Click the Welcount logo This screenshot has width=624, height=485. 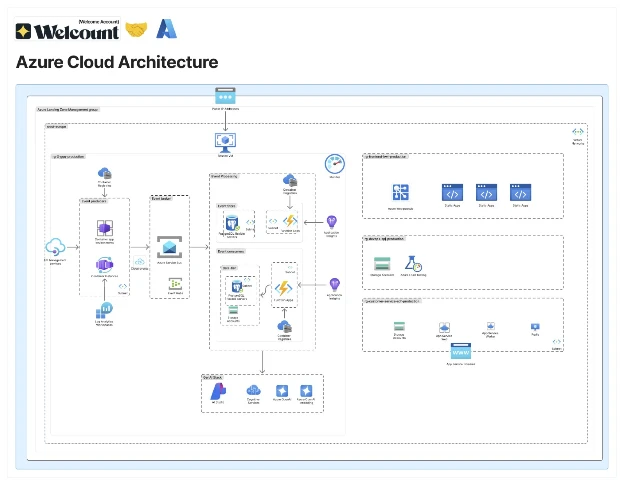(x=67, y=30)
